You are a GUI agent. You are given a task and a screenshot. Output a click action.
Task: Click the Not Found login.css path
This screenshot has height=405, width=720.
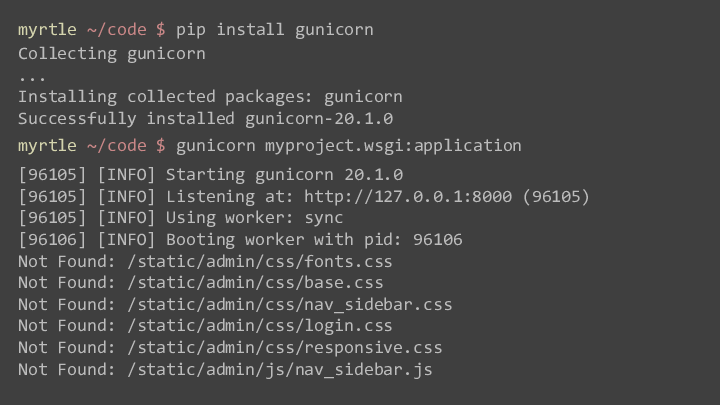pos(260,326)
